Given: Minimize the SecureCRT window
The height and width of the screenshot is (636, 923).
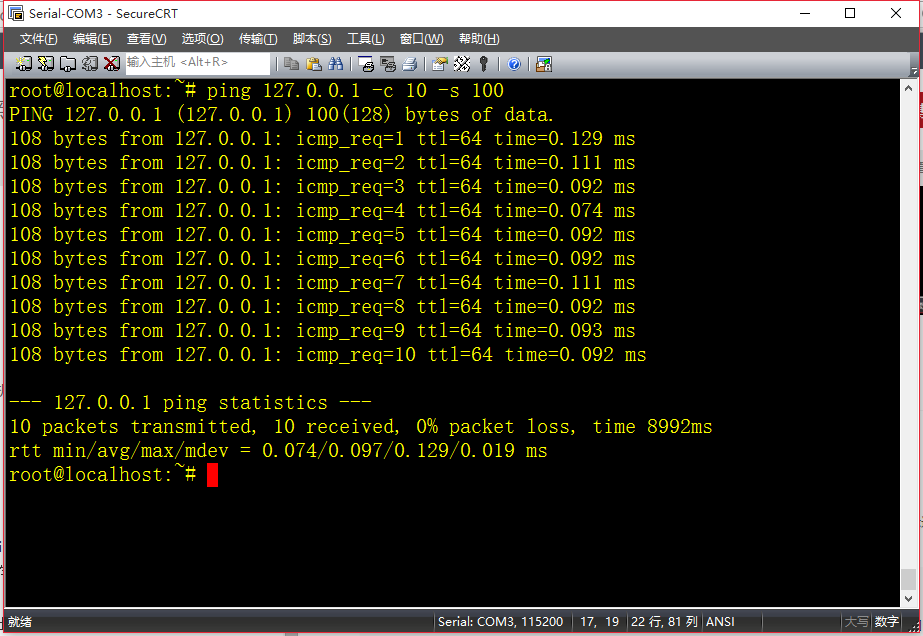Looking at the screenshot, I should (805, 13).
